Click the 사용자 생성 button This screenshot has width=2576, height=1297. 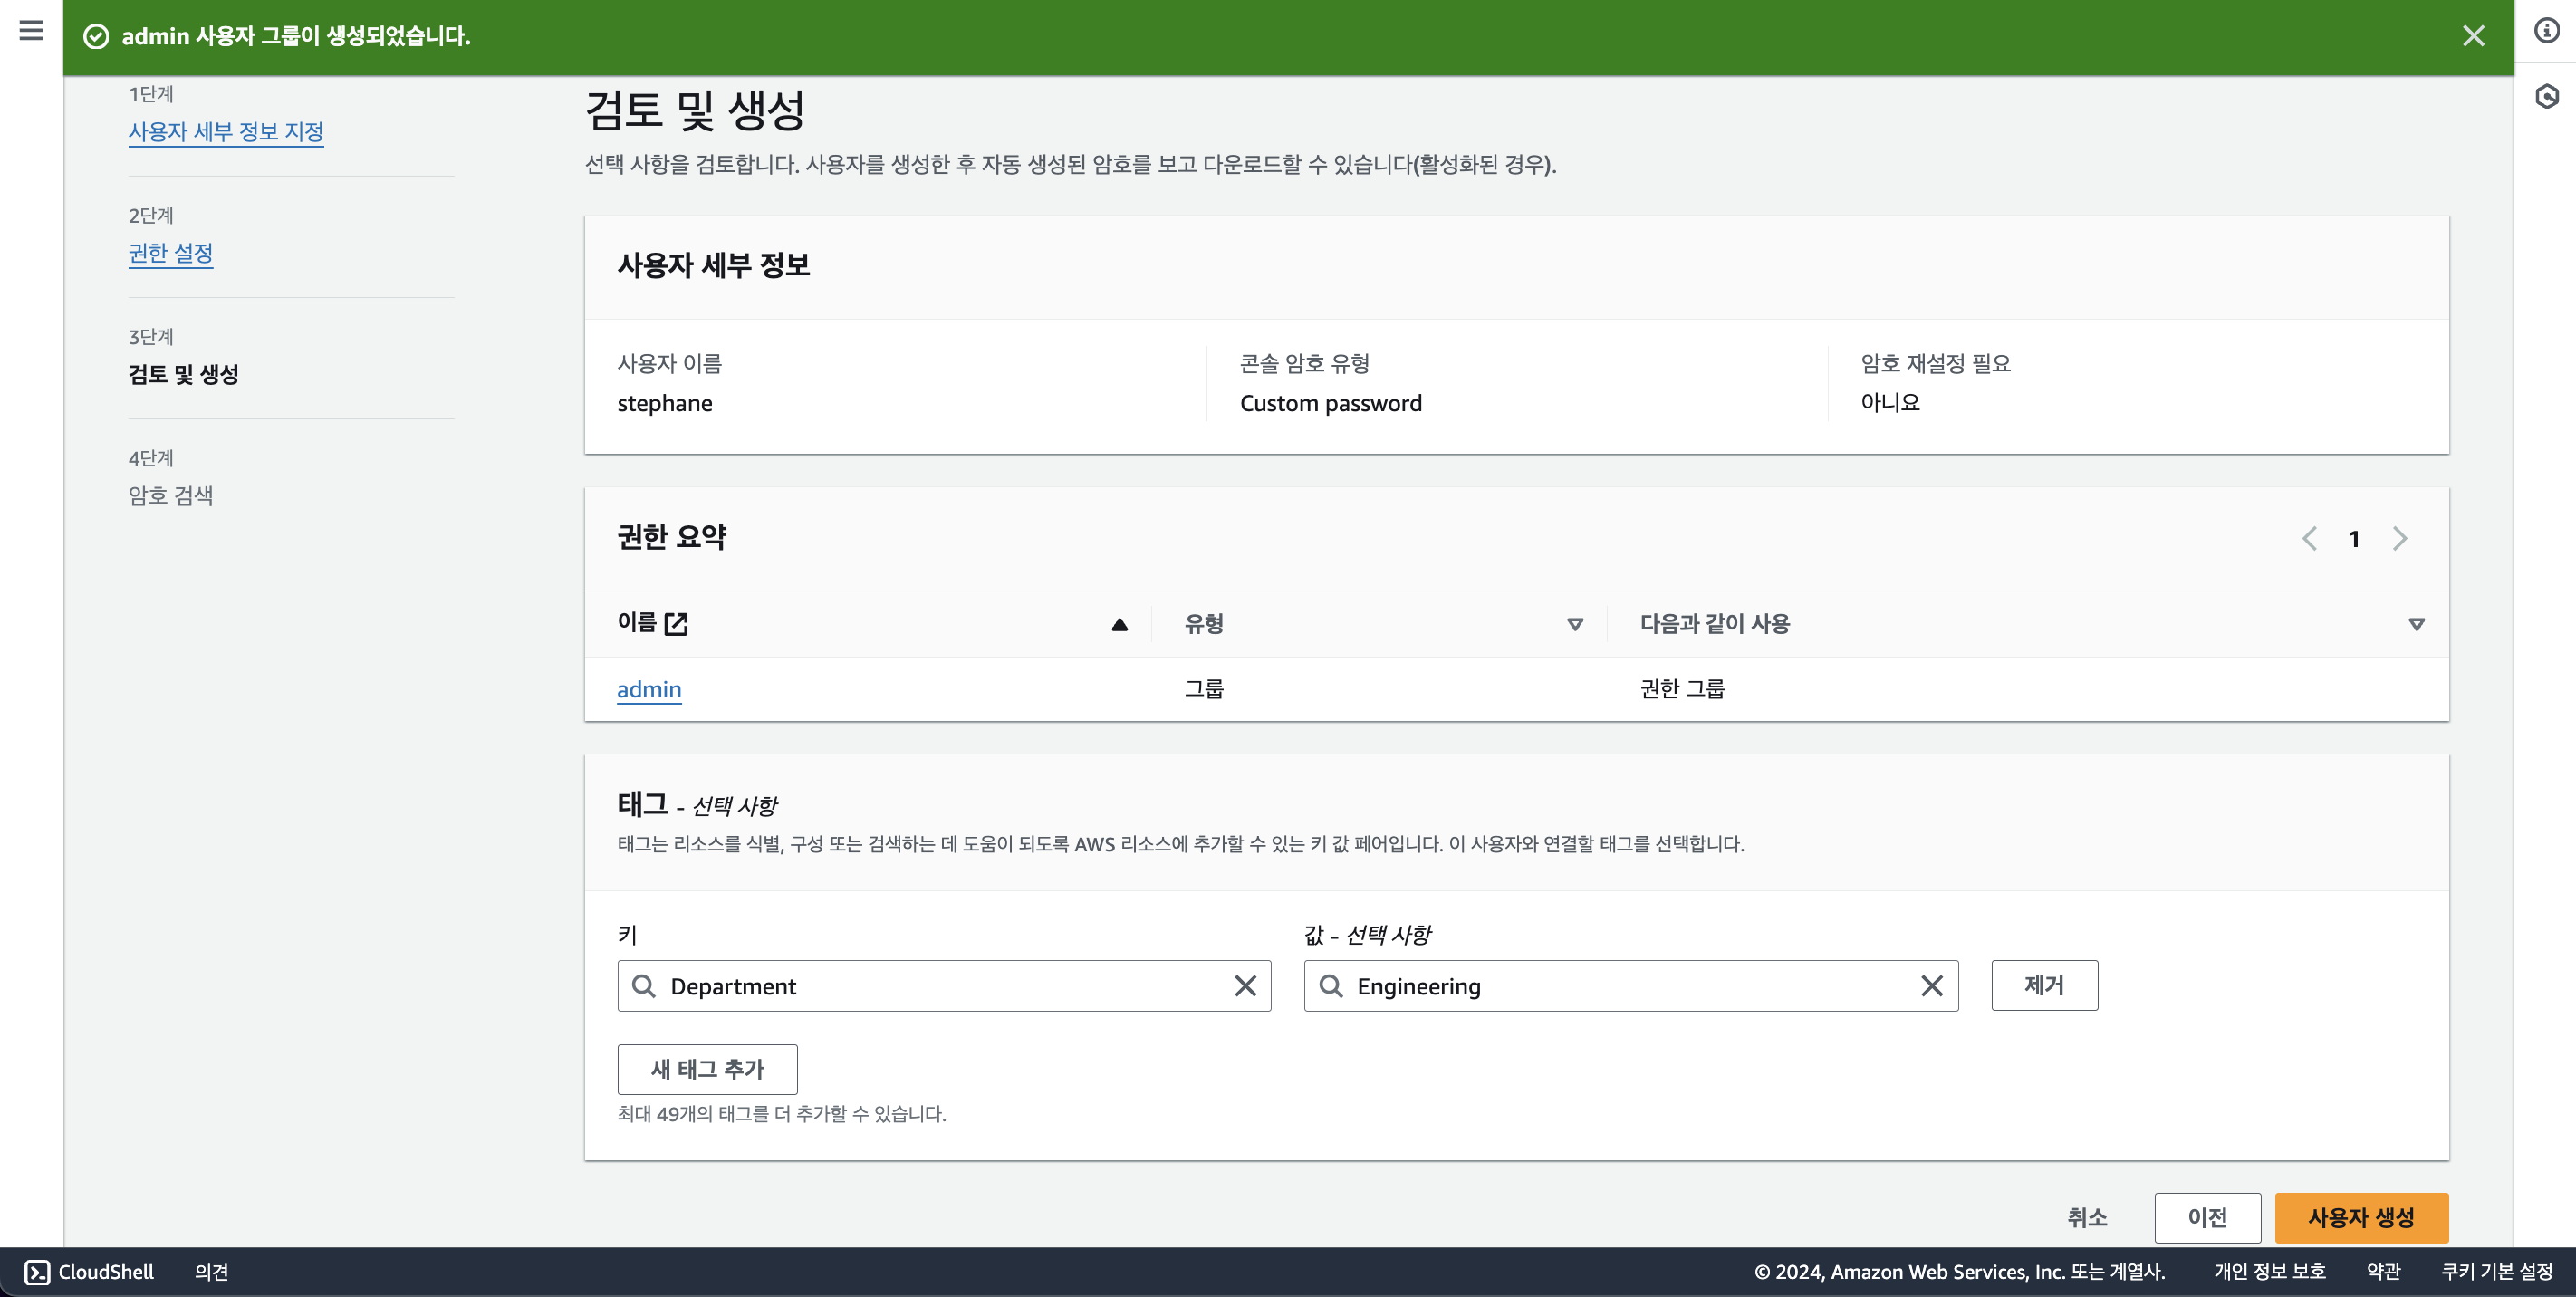coord(2360,1217)
